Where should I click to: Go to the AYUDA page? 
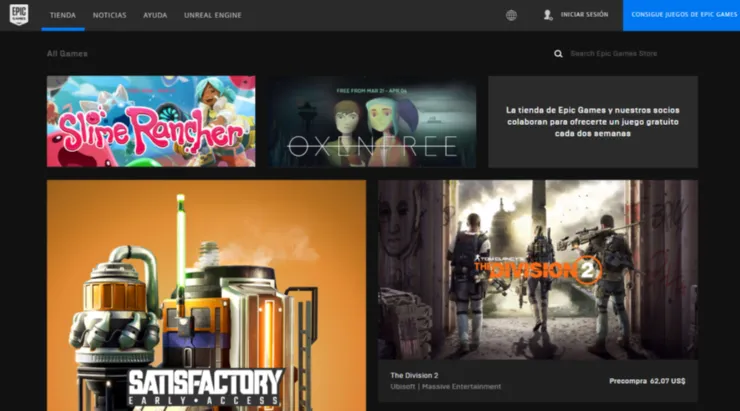click(x=155, y=16)
